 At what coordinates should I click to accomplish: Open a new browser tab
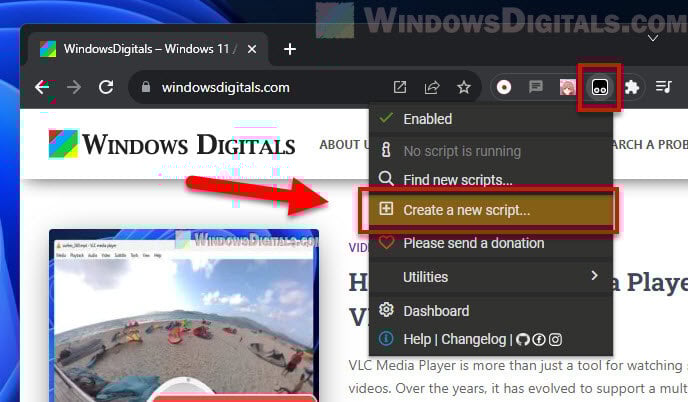pyautogui.click(x=290, y=48)
